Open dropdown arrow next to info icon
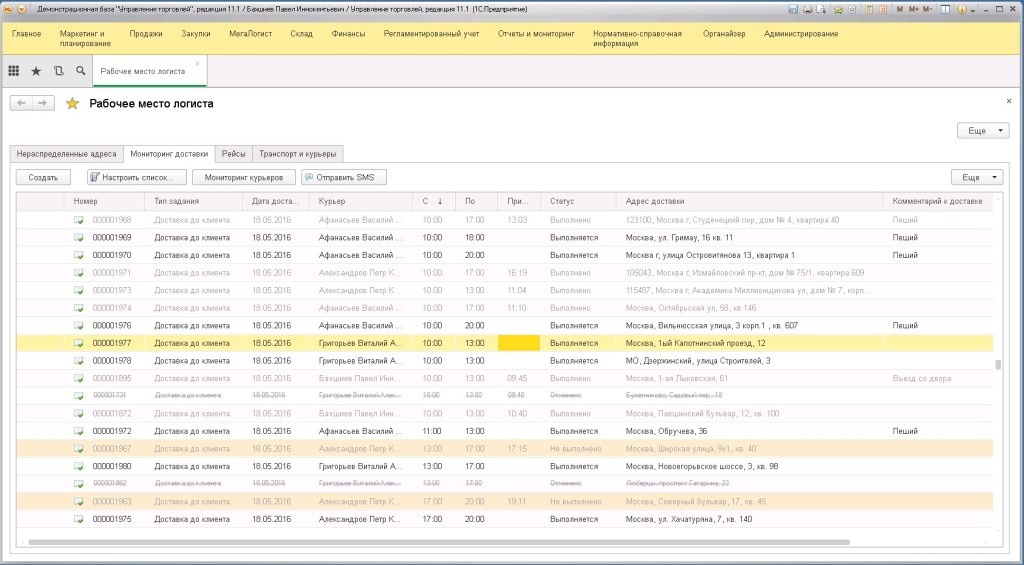Screen dimensions: 1024x565 [x=972, y=11]
